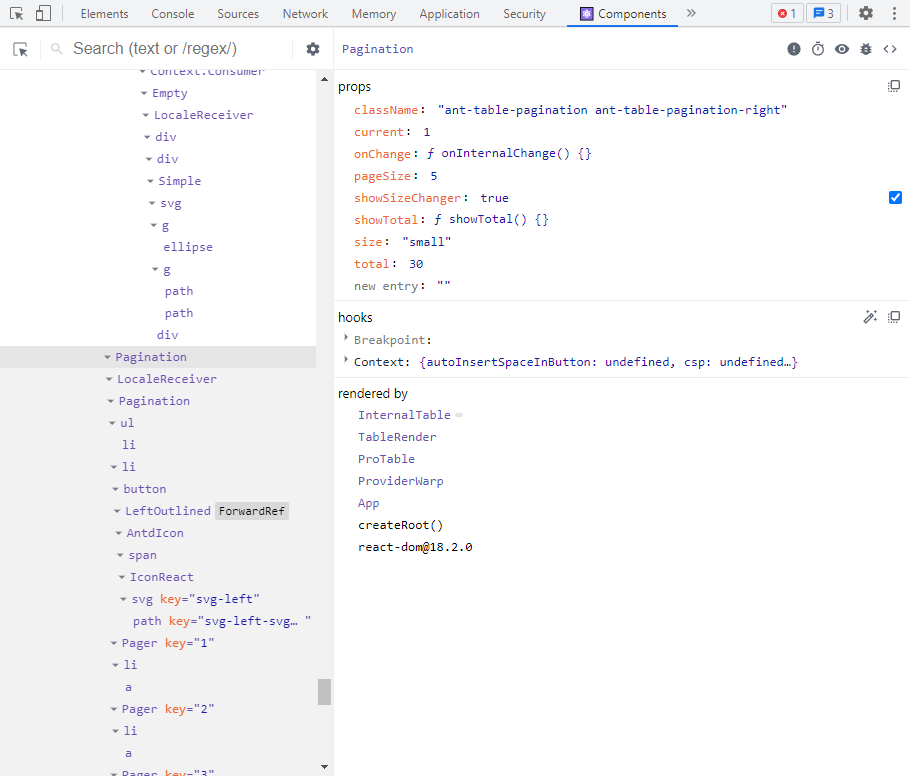
Task: Collapse the Simple component node
Action: coord(150,181)
